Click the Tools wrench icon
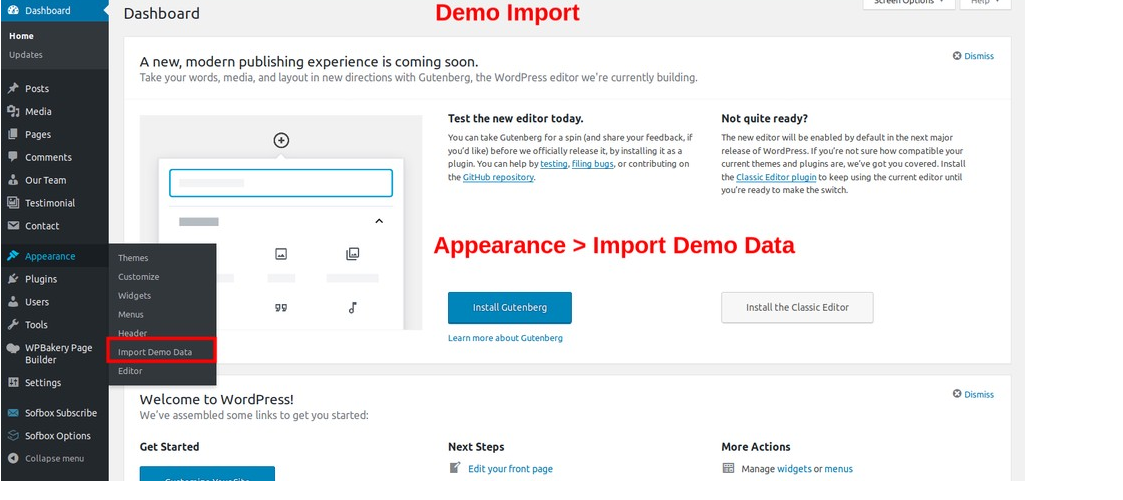The height and width of the screenshot is (500, 1123). click(13, 325)
